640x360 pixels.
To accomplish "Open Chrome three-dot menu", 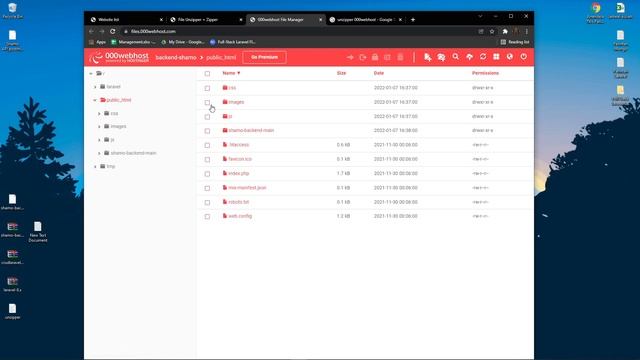I will click(527, 31).
